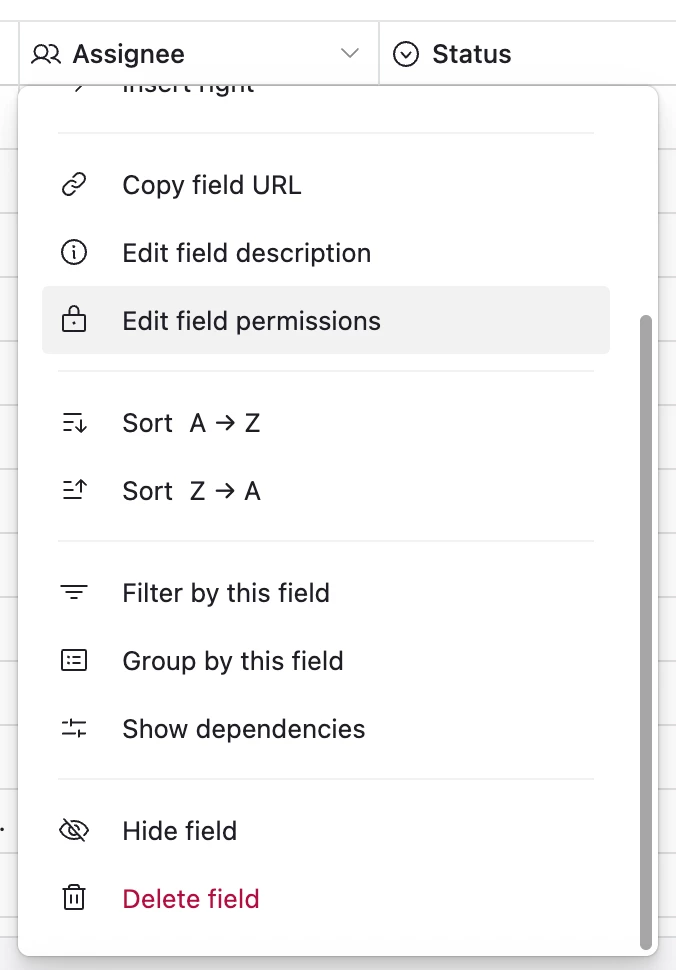Screen dimensions: 676x970
Task: Click Show dependencies option
Action: 243,729
